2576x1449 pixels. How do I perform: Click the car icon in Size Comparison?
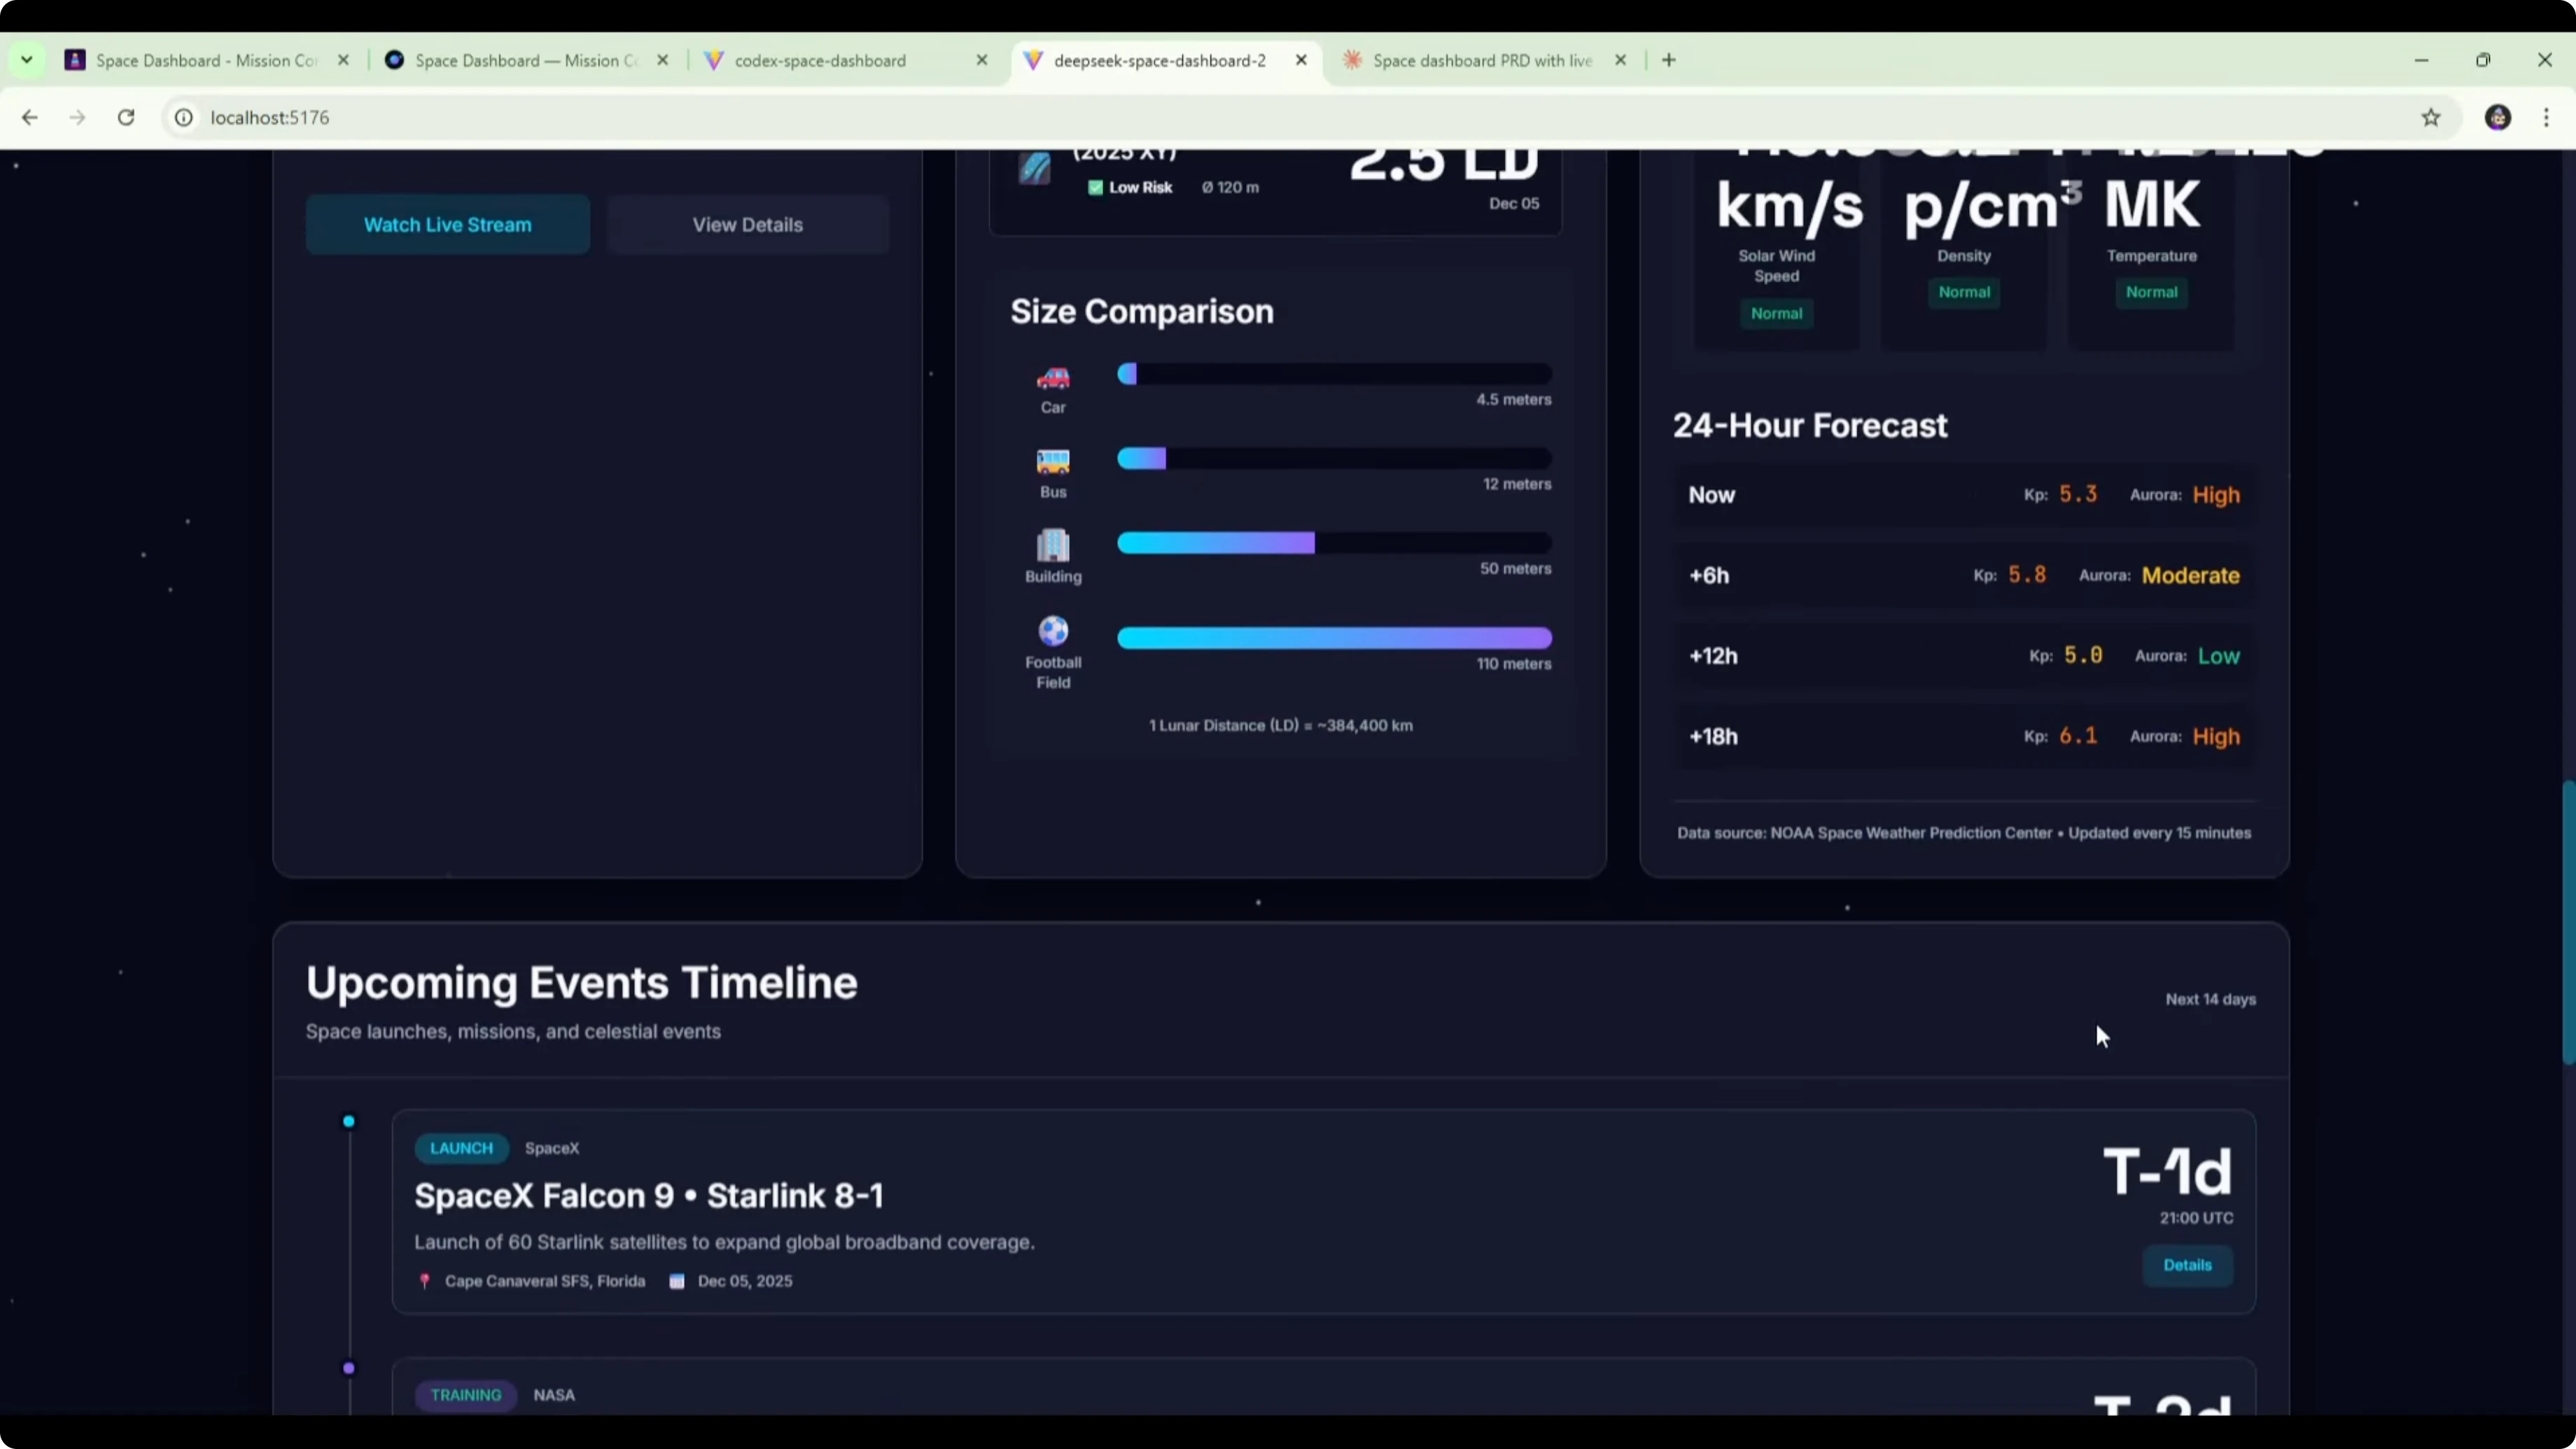[1052, 378]
